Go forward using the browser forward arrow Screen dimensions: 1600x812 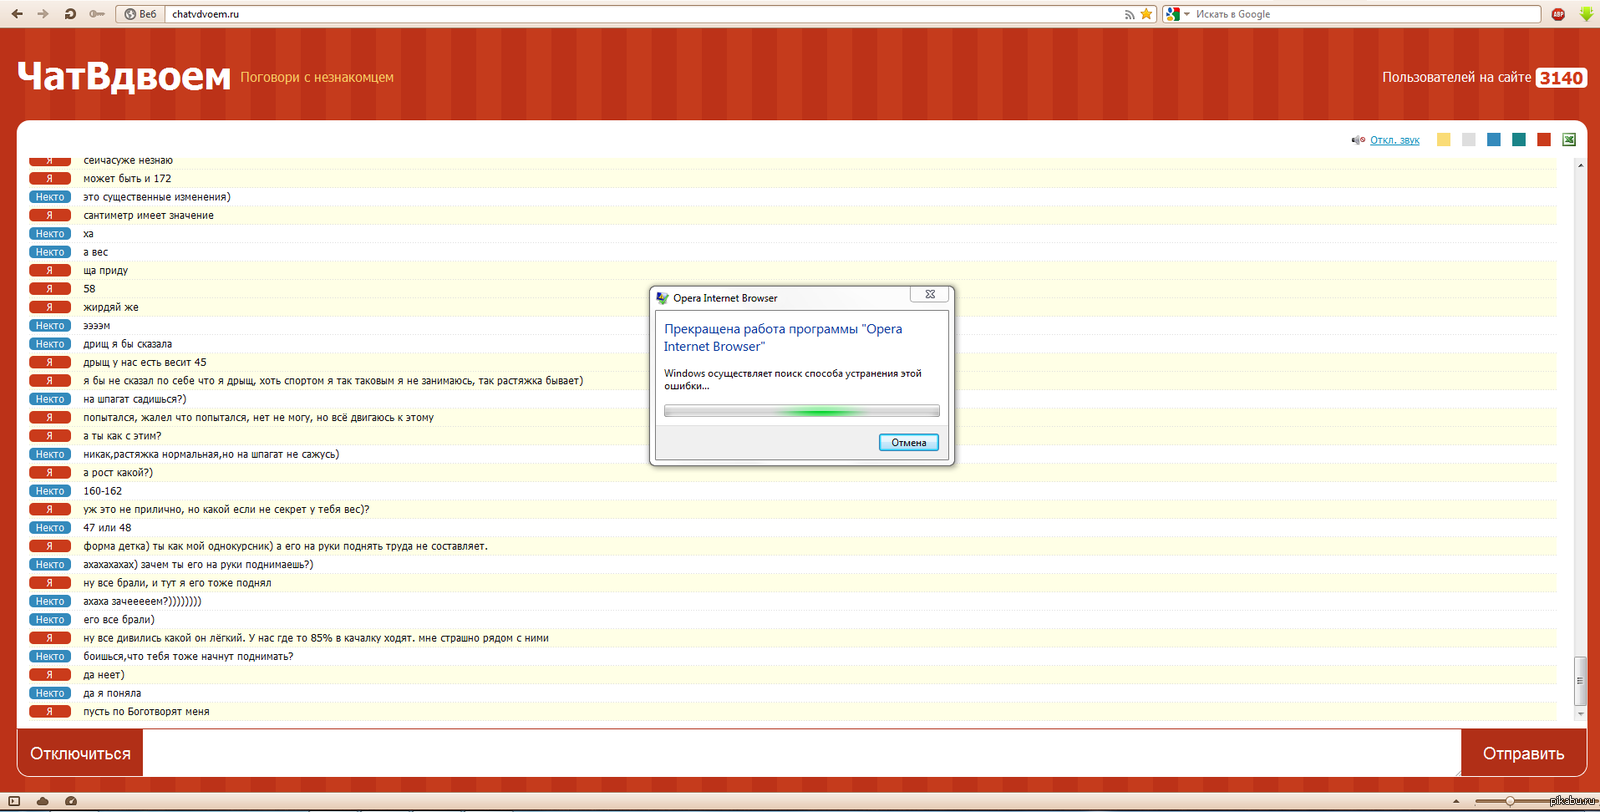(x=42, y=14)
